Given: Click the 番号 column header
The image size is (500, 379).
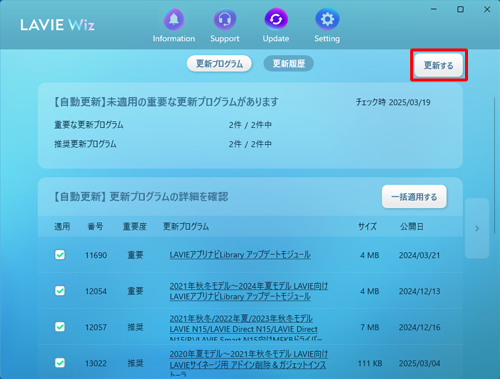Looking at the screenshot, I should pos(95,227).
